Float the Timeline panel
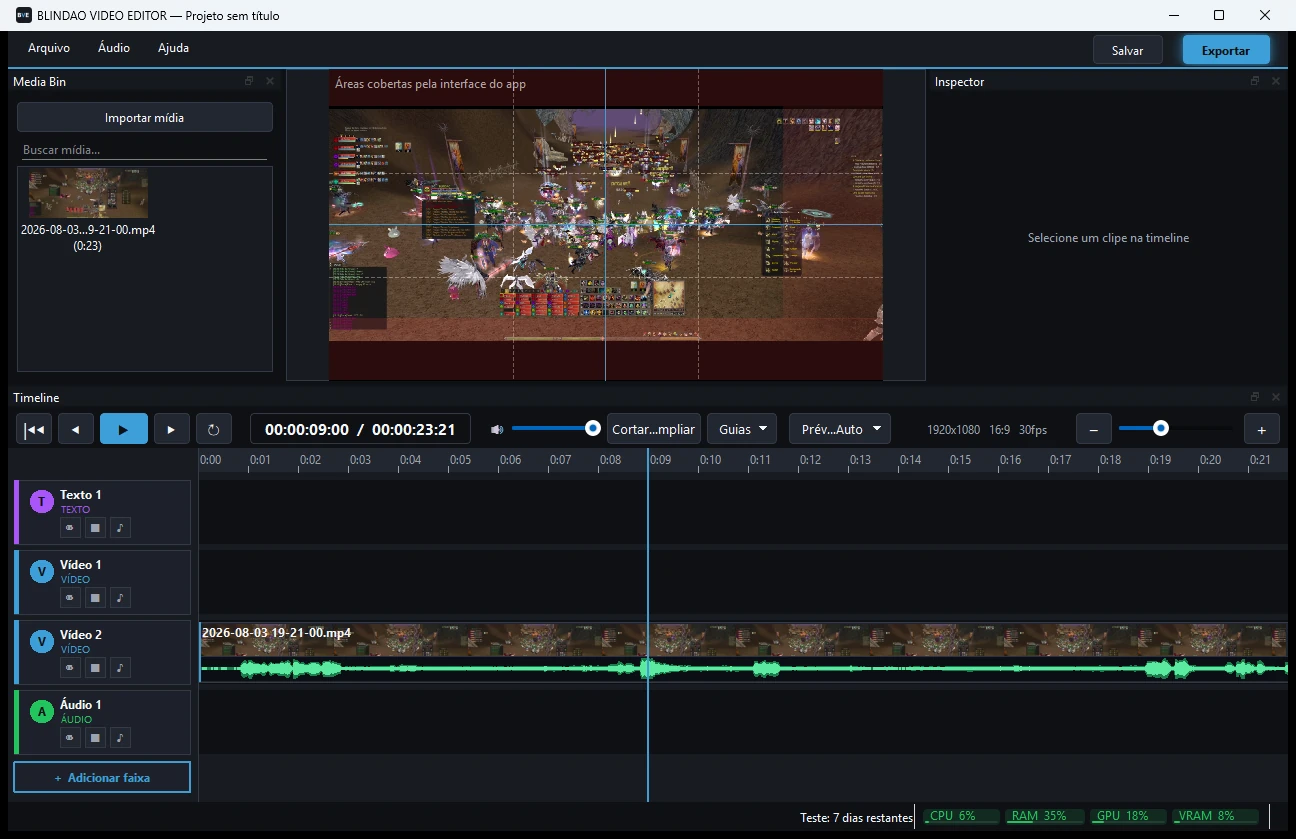Image resolution: width=1296 pixels, height=839 pixels. [x=1255, y=397]
